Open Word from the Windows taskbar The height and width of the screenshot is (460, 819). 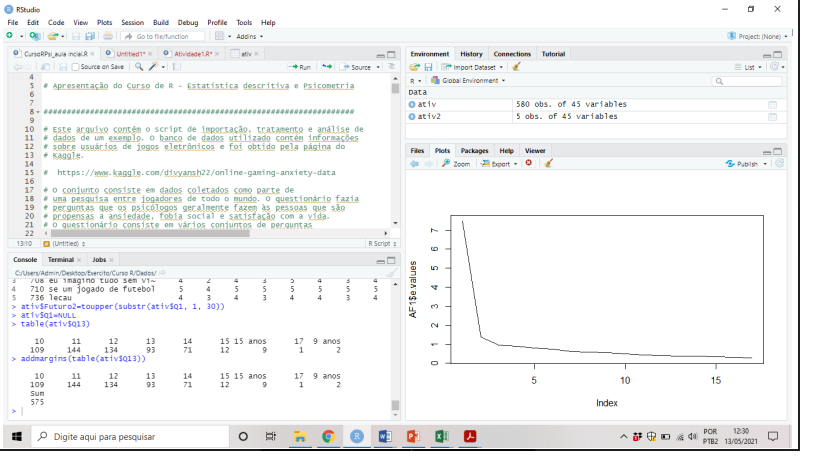click(385, 436)
